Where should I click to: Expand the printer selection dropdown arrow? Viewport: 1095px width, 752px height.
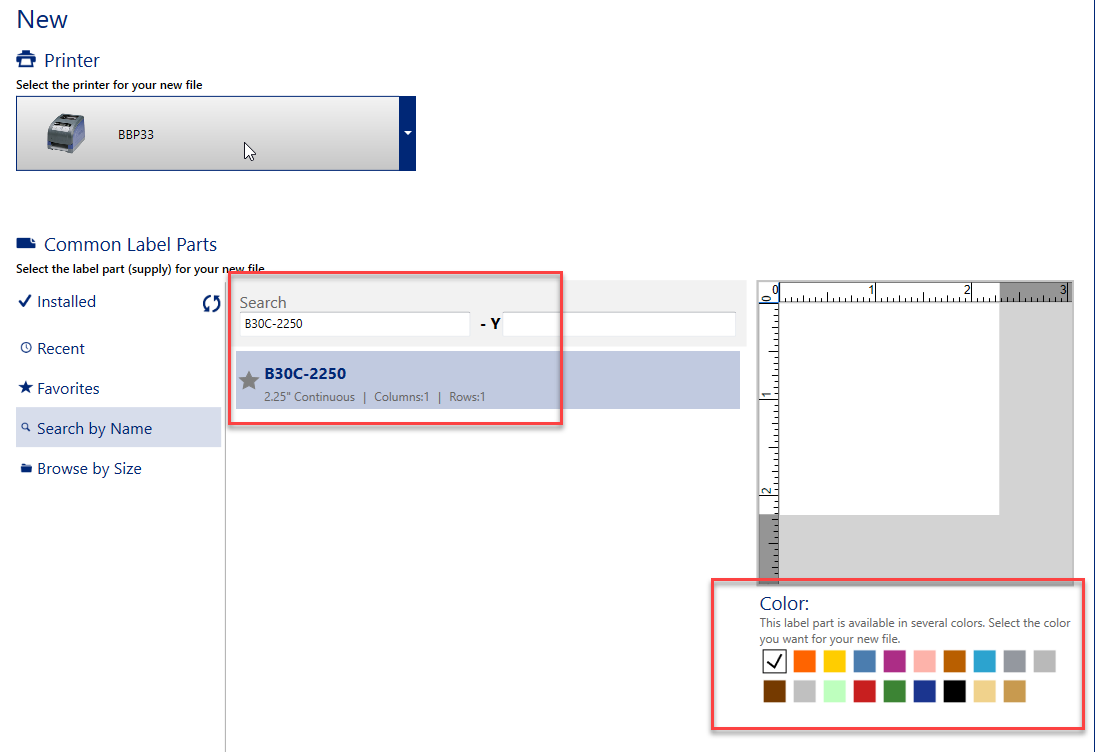pos(407,133)
